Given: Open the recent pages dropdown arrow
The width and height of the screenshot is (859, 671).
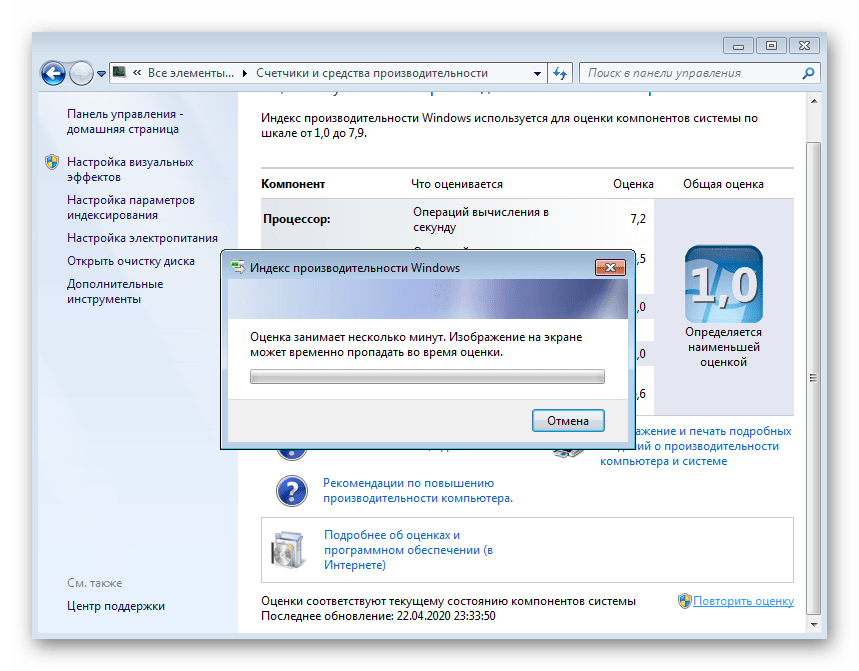Looking at the screenshot, I should [101, 74].
